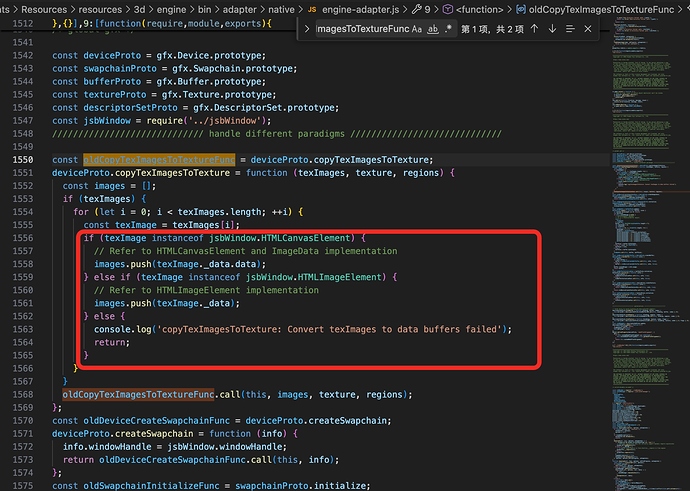690x491 pixels.
Task: Toggle Match Case (Aa) in find widget
Action: click(416, 29)
